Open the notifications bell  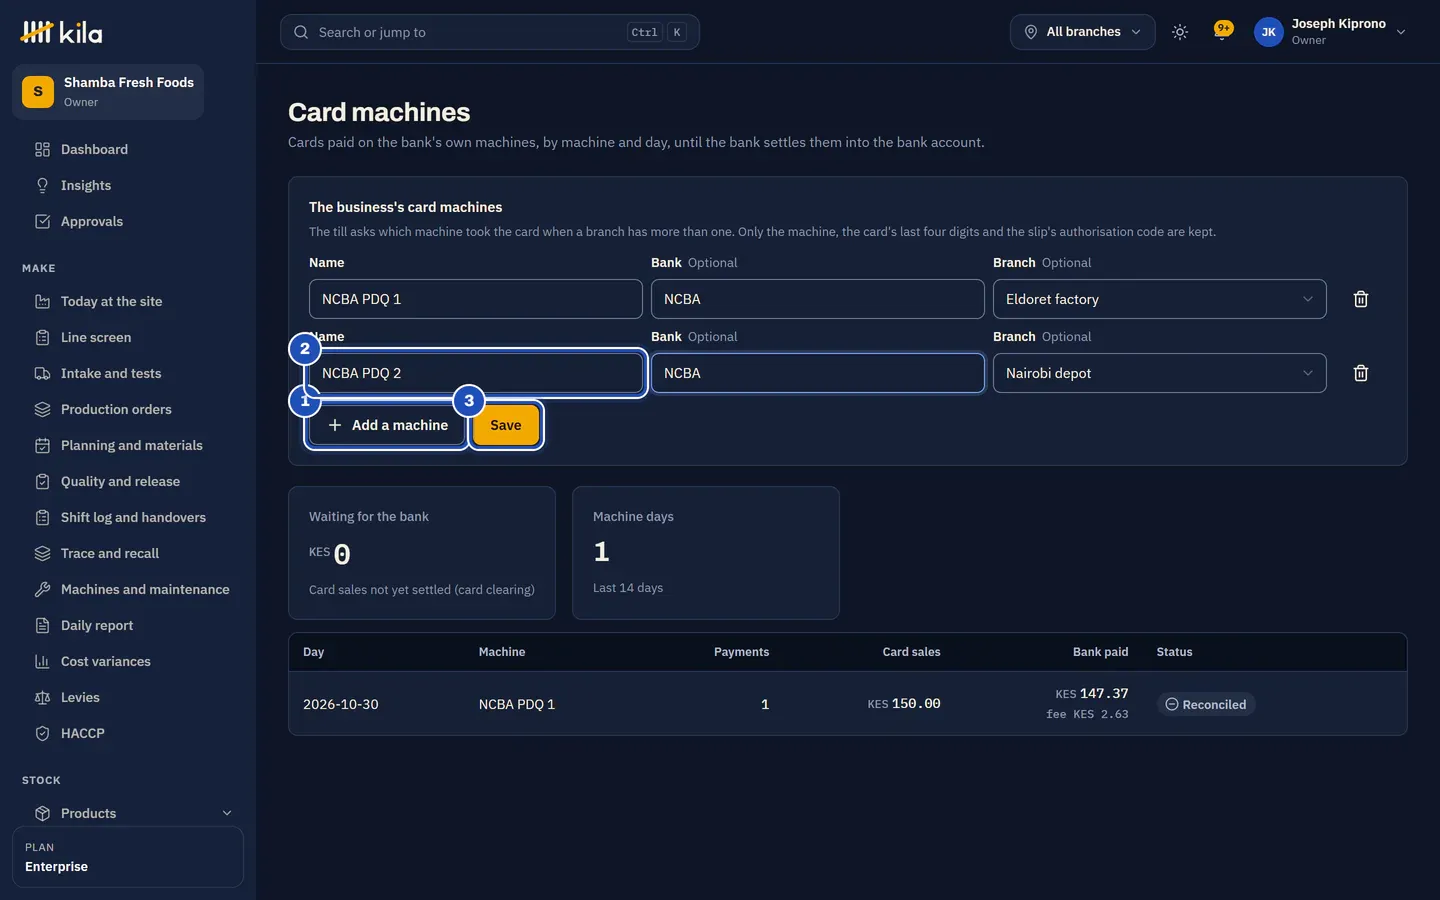[1222, 32]
